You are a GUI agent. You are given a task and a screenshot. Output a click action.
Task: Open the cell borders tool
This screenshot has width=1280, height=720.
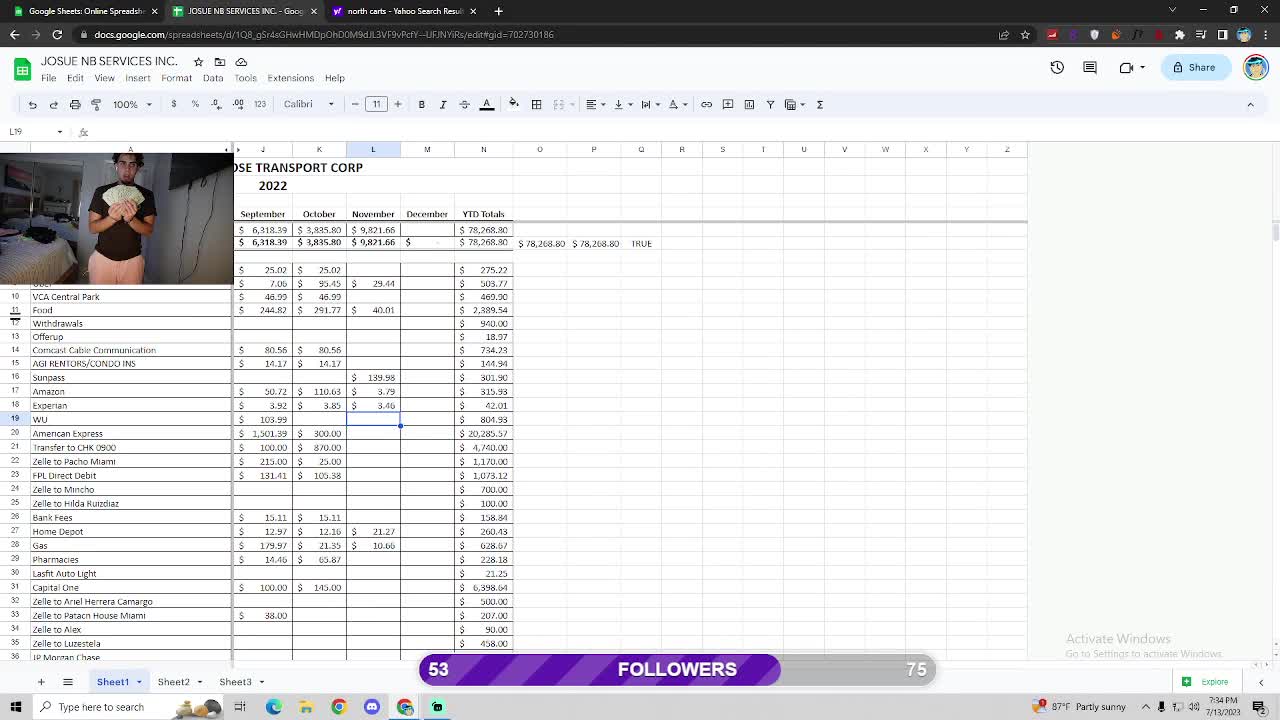point(536,104)
